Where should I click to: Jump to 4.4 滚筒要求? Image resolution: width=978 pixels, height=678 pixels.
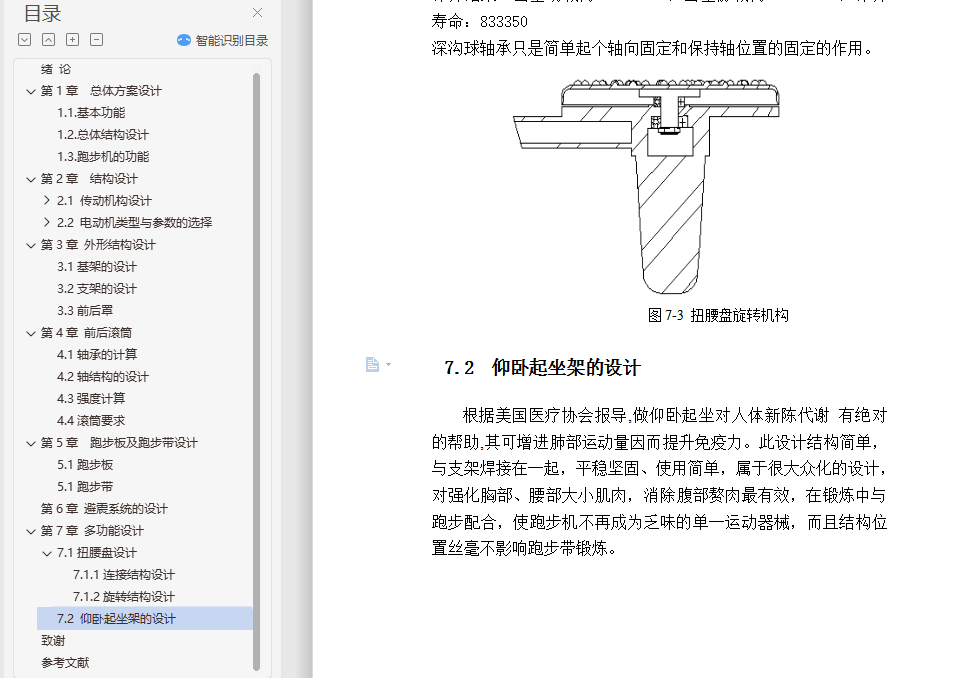coord(91,421)
